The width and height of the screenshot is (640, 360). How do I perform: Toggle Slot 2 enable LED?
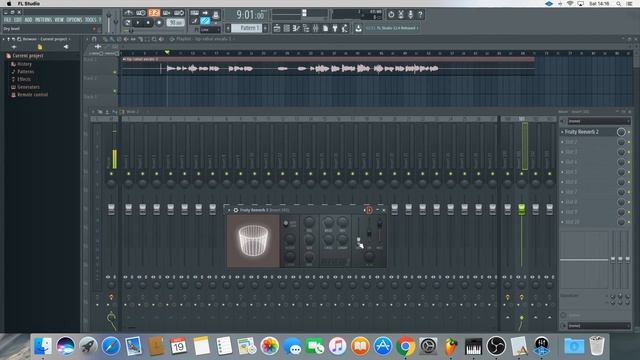pos(629,142)
